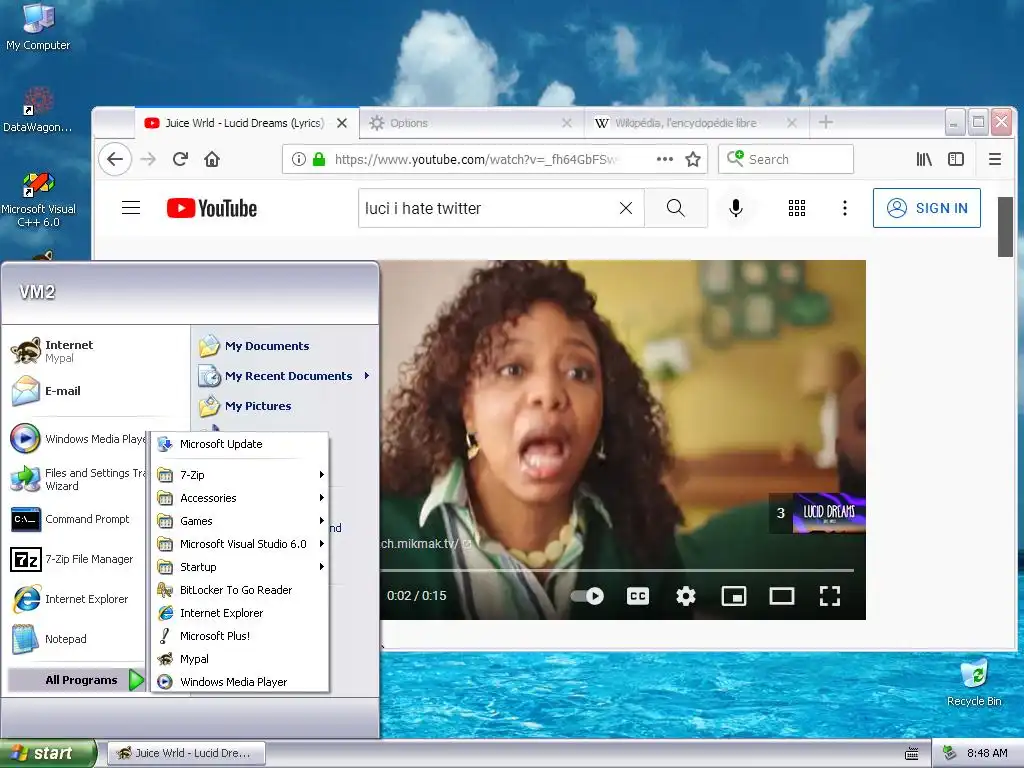Close the Options tab
The width and height of the screenshot is (1024, 768).
(566, 123)
